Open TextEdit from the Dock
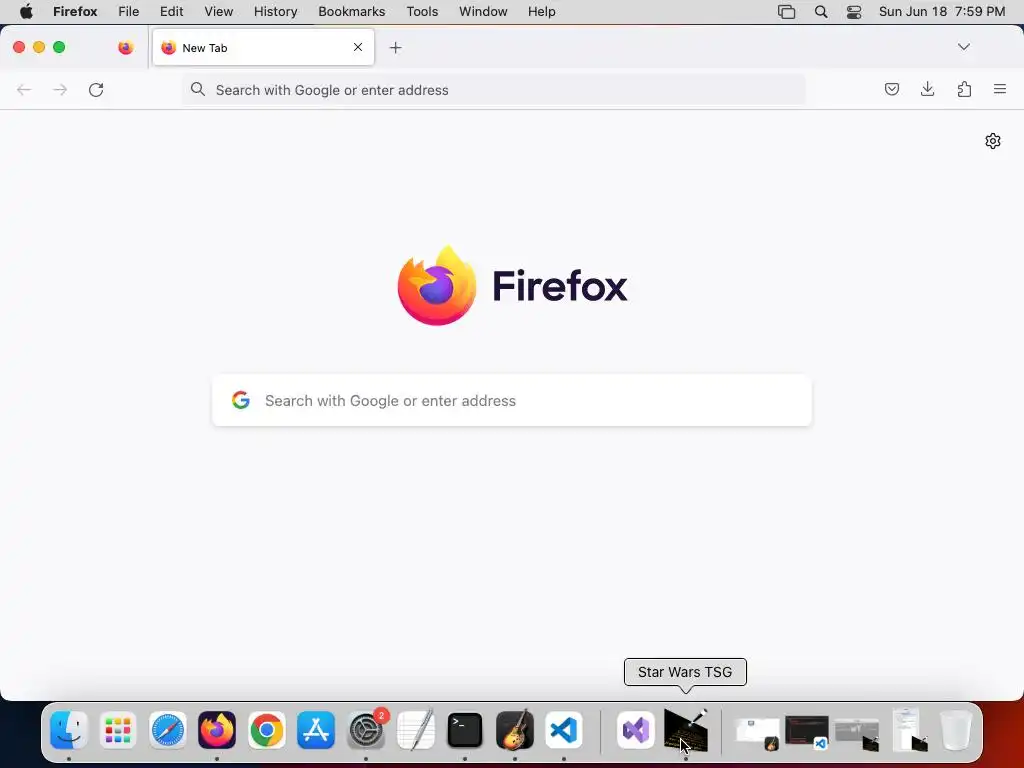 (415, 730)
